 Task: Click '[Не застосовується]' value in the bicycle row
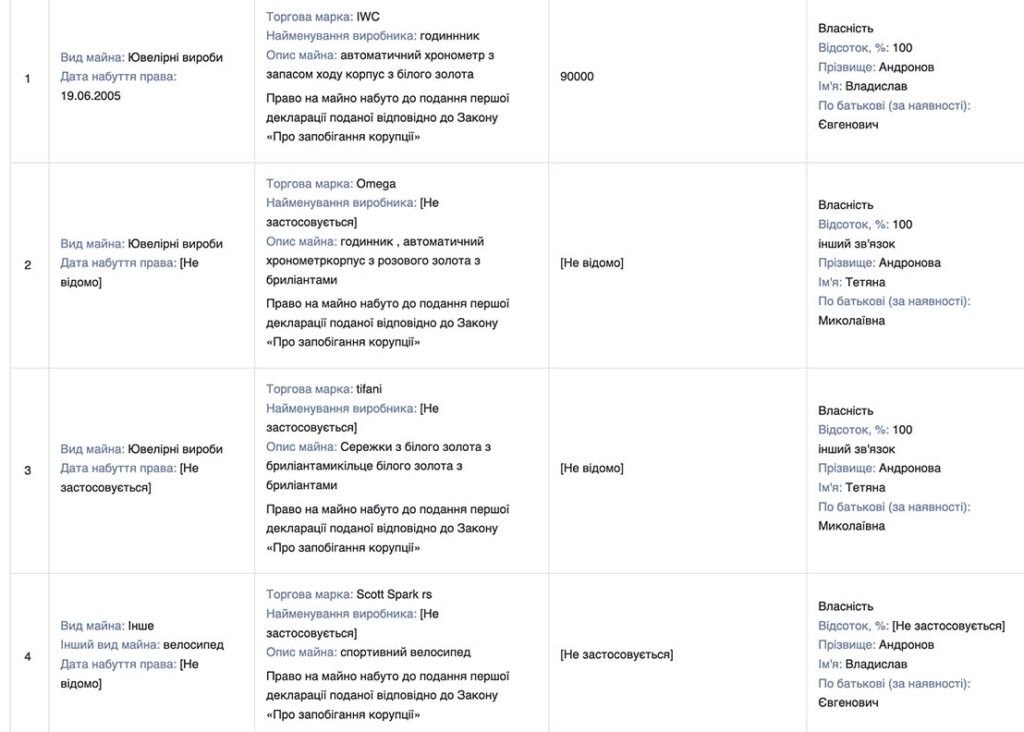(616, 655)
